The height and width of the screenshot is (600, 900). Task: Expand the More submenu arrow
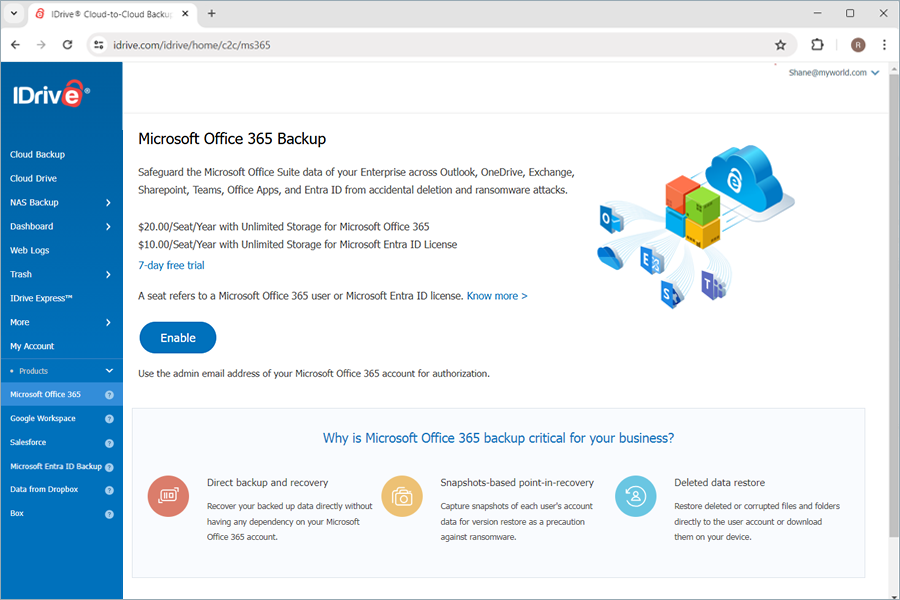tap(108, 323)
